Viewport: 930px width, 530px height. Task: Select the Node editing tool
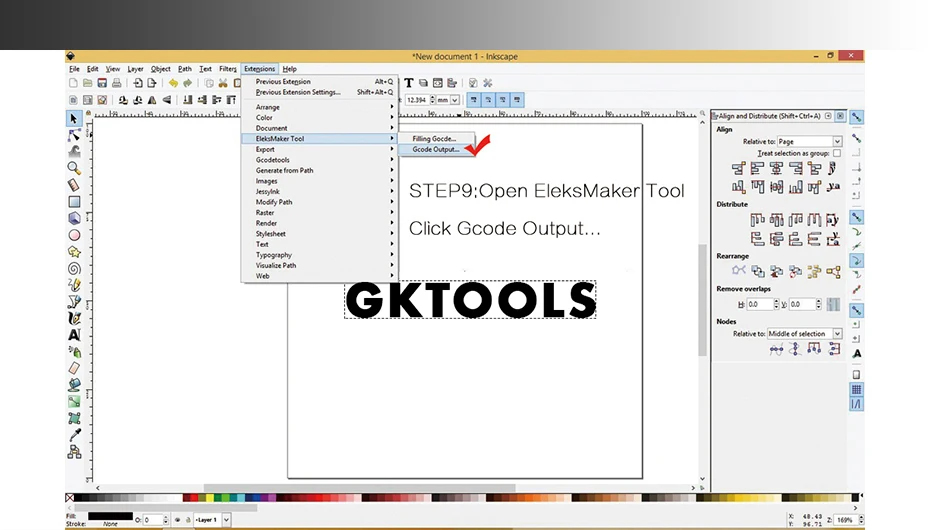pos(74,135)
